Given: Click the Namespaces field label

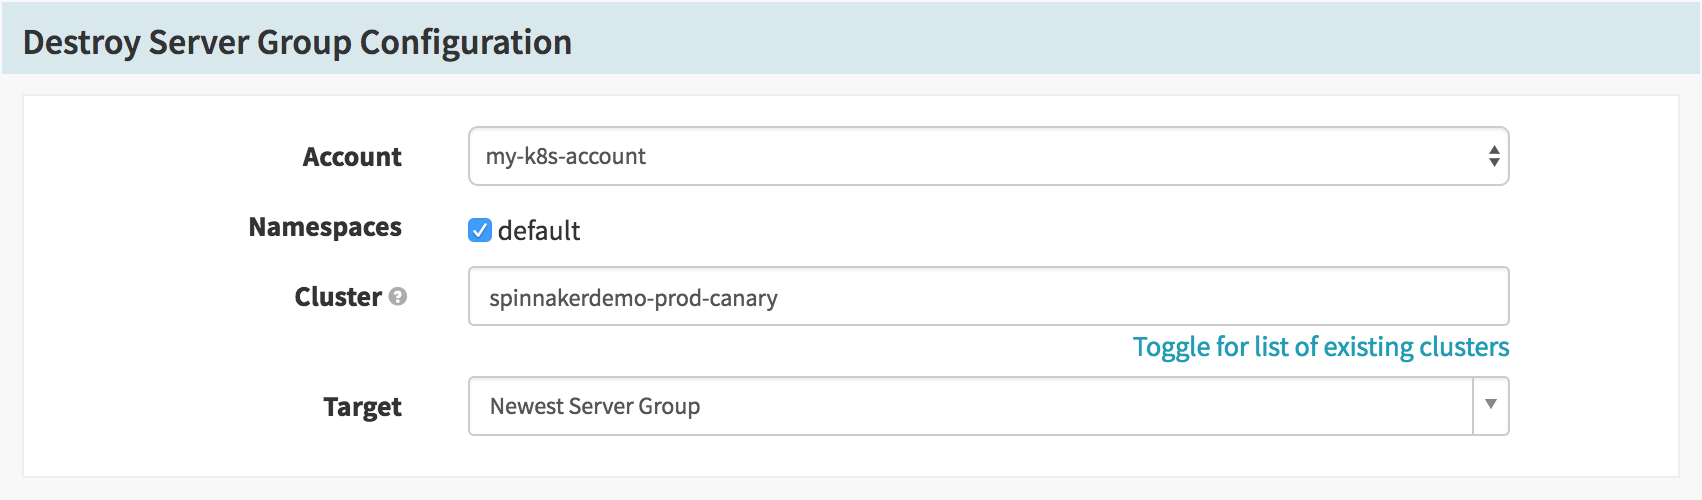Looking at the screenshot, I should click(x=325, y=228).
